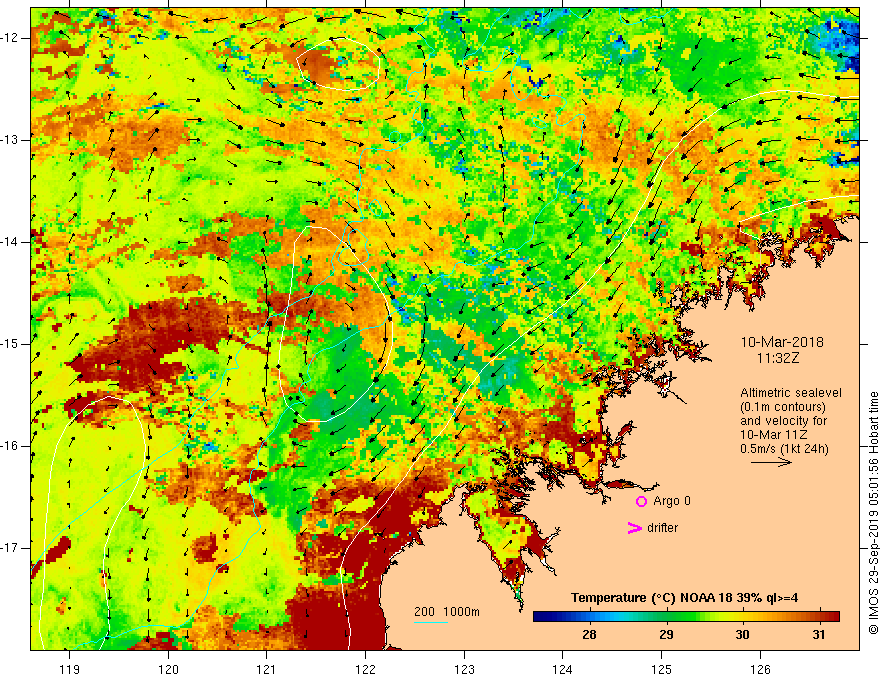Image resolution: width=880 pixels, height=680 pixels.
Task: Click the longitude axis label '125'
Action: point(661,669)
